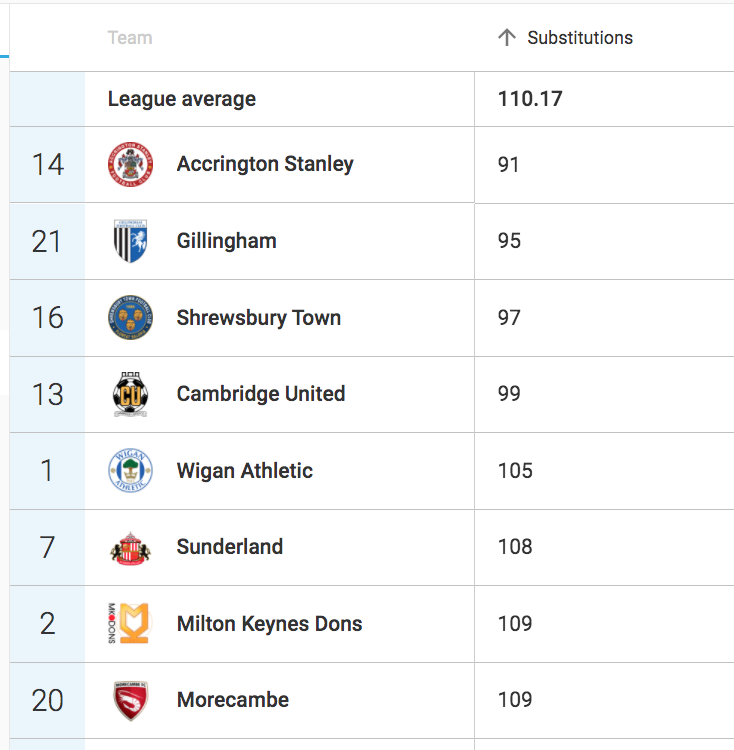Open the Accrington Stanley team link

pos(265,164)
